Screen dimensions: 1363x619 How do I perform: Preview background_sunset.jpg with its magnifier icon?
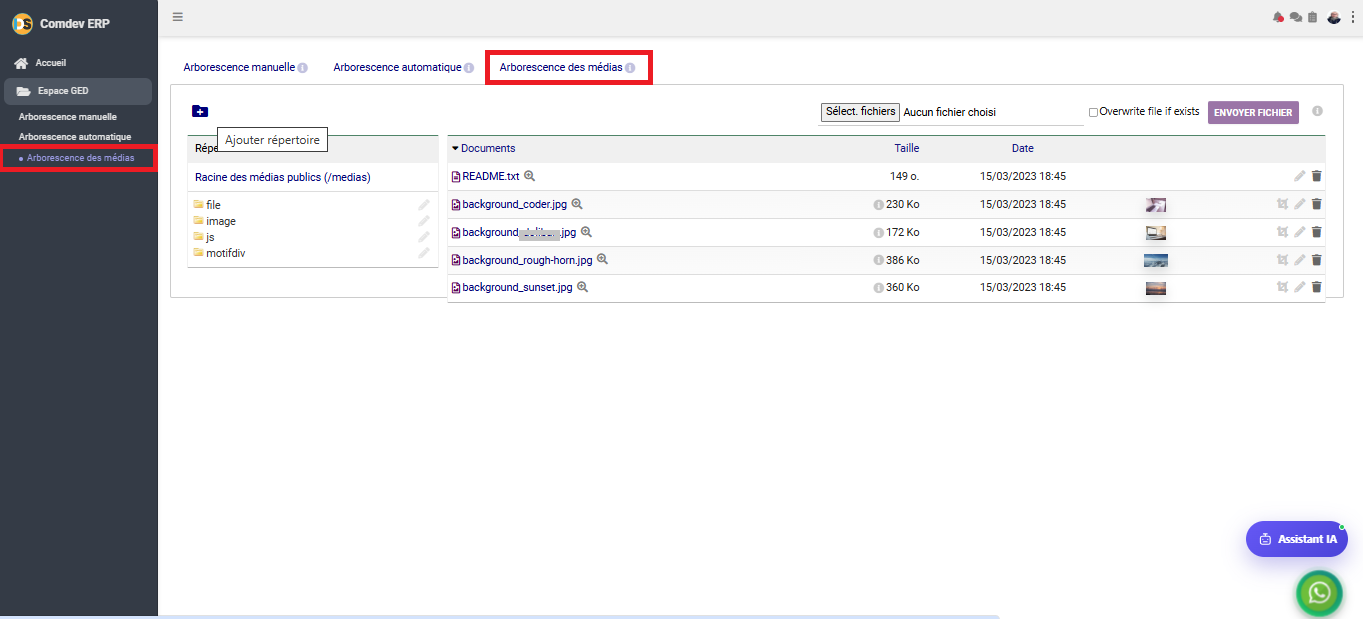[582, 287]
